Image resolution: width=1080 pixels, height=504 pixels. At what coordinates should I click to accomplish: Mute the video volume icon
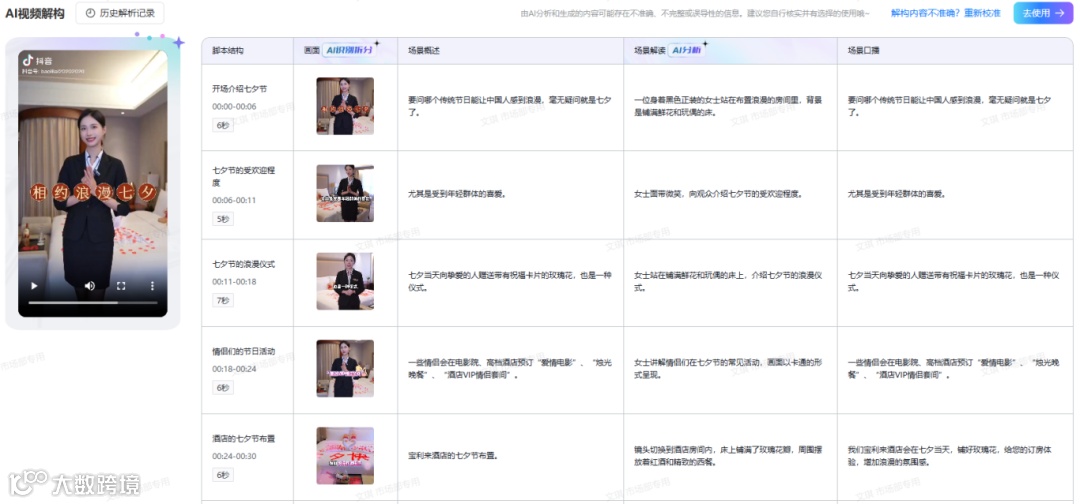point(90,286)
